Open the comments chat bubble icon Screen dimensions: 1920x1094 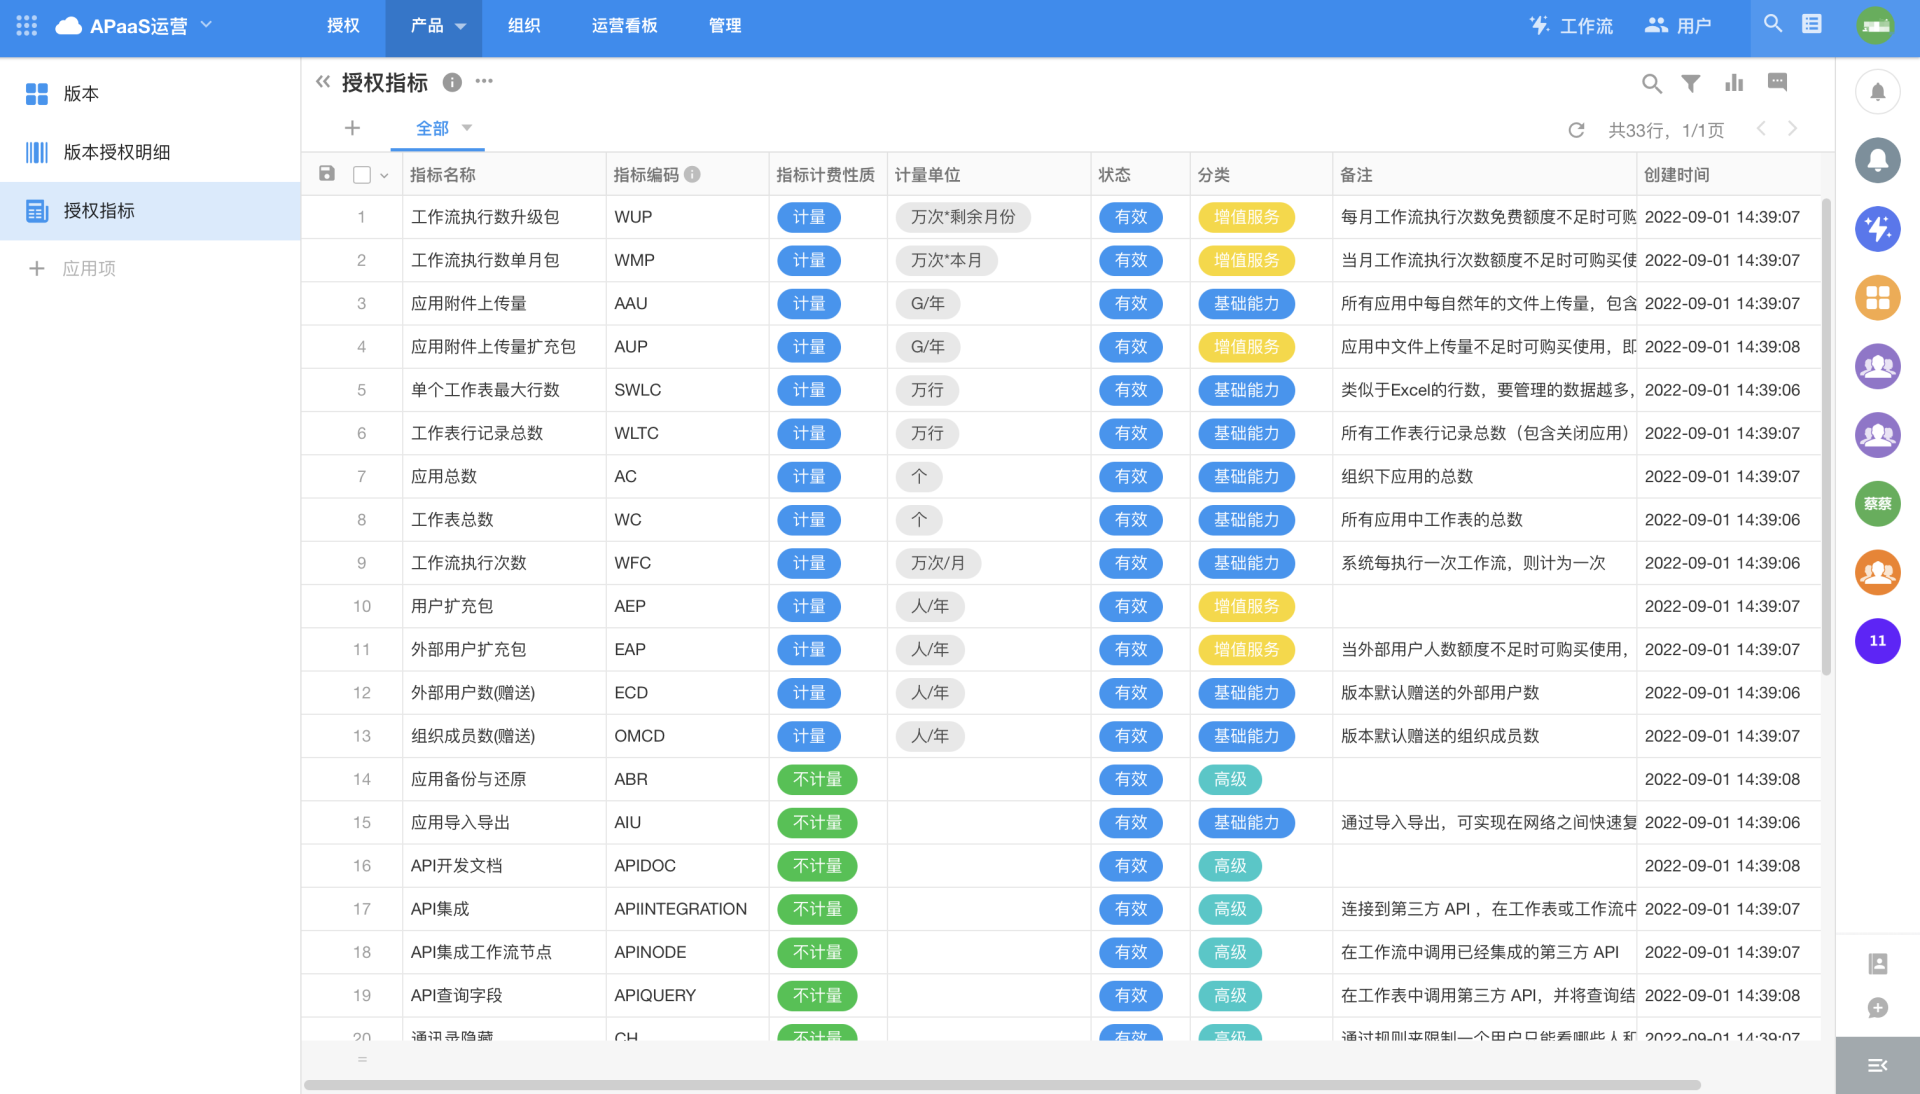click(1777, 82)
